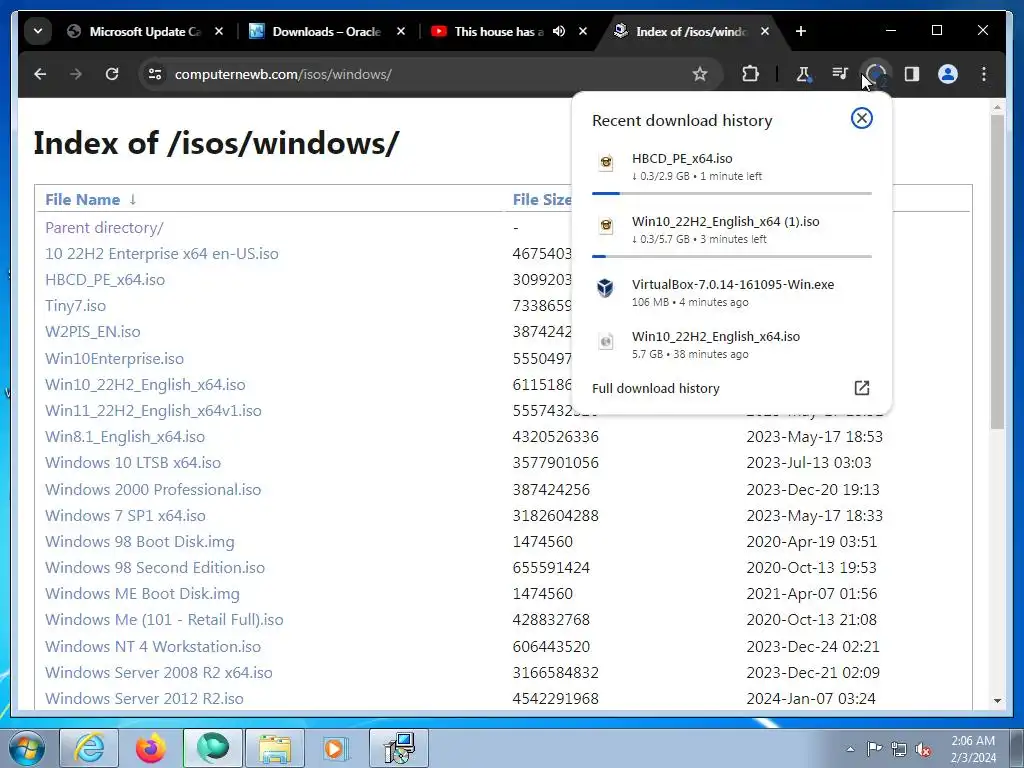Click the browser forward arrow
The image size is (1024, 768).
point(76,74)
